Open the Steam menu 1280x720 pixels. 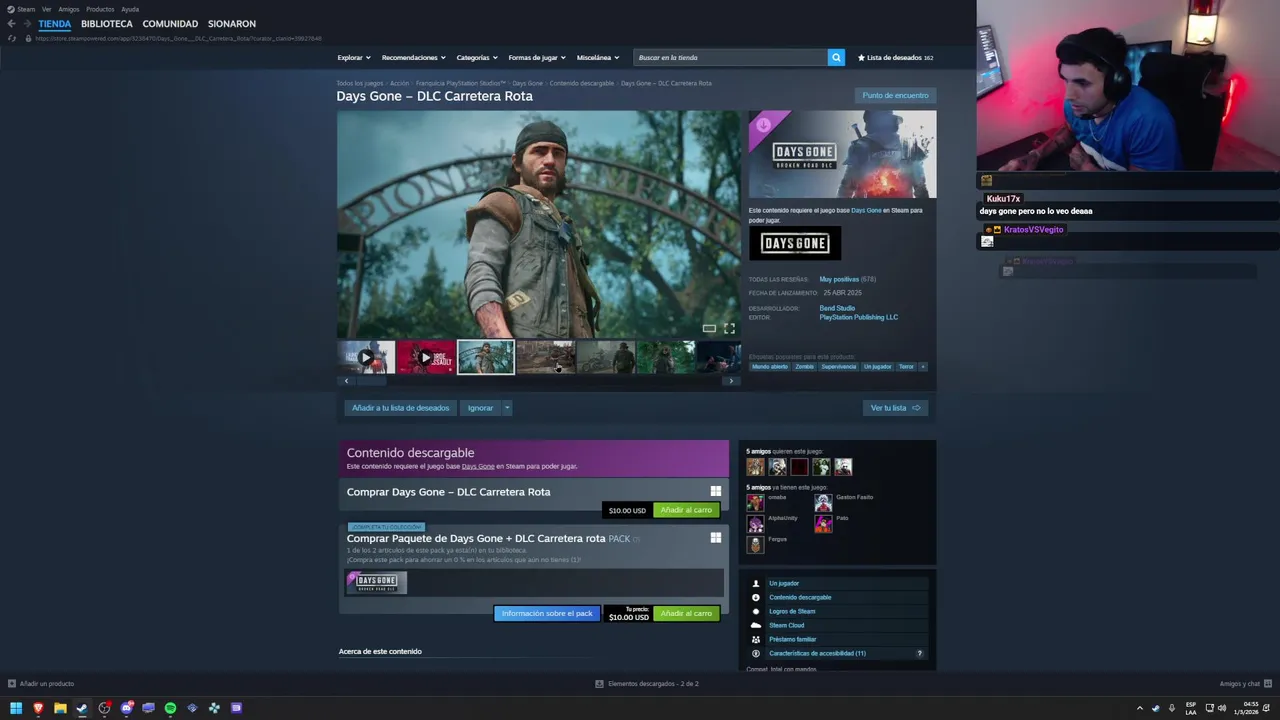tap(26, 9)
